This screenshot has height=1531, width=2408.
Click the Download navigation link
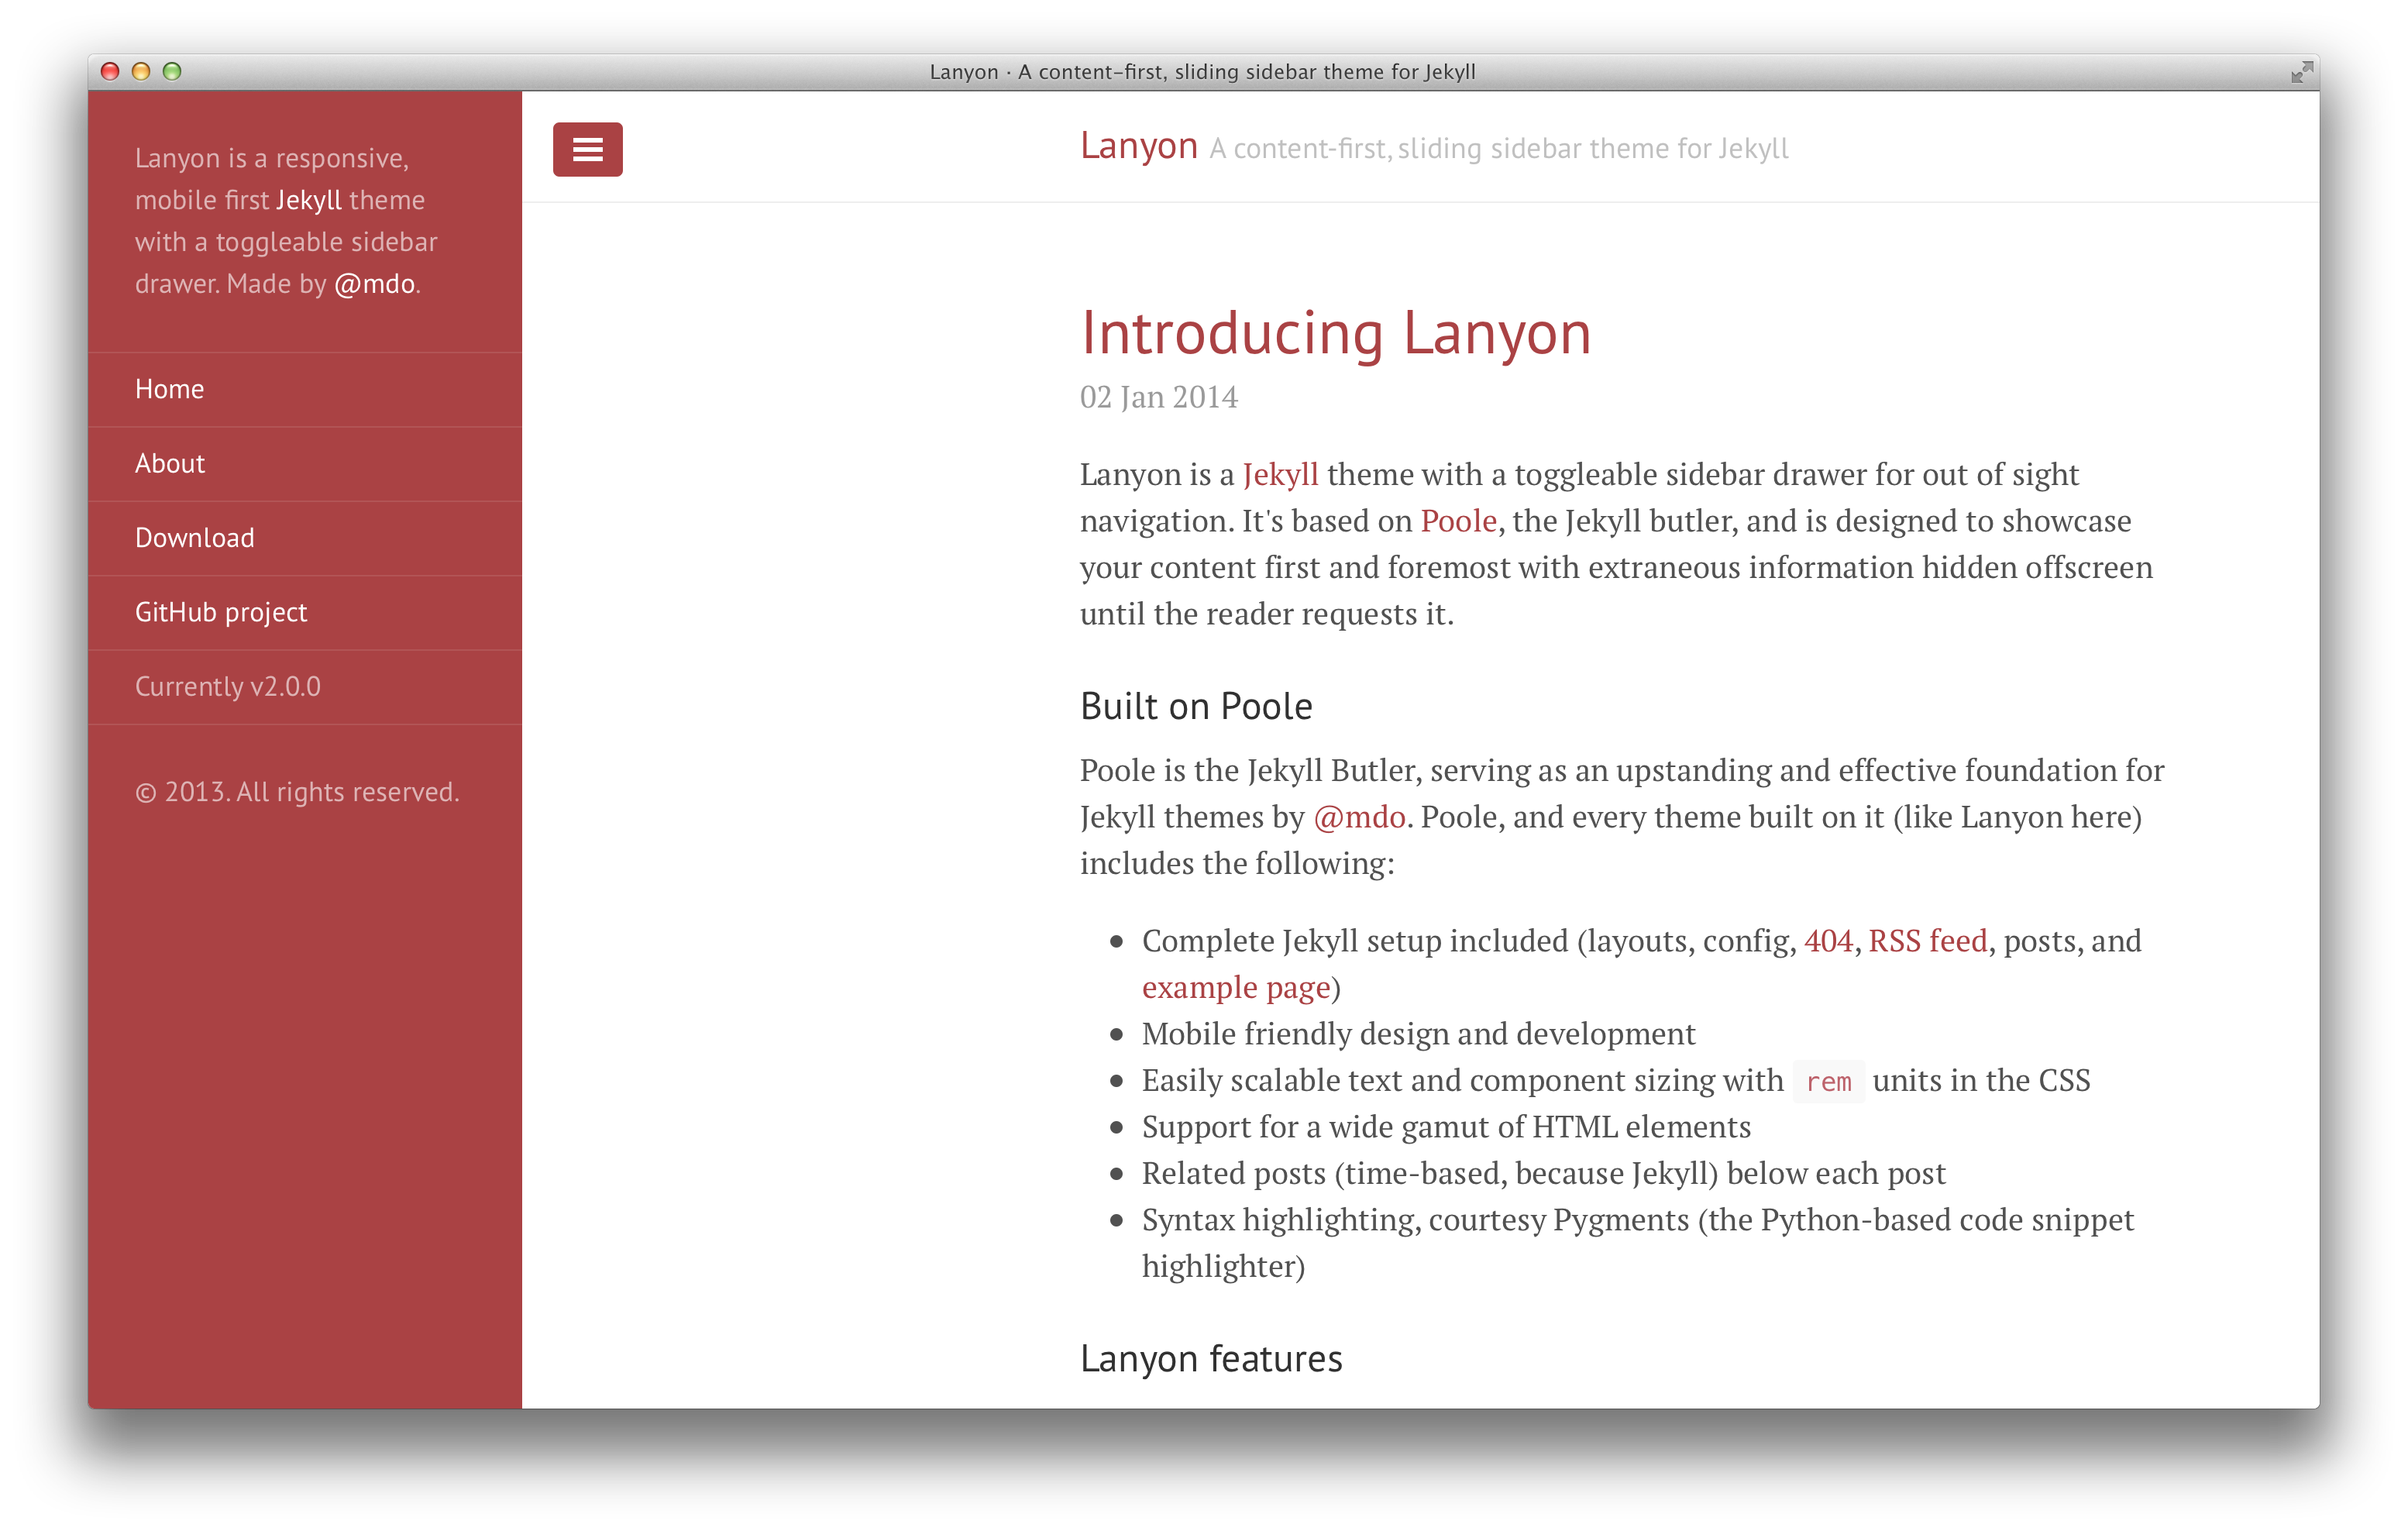[193, 537]
